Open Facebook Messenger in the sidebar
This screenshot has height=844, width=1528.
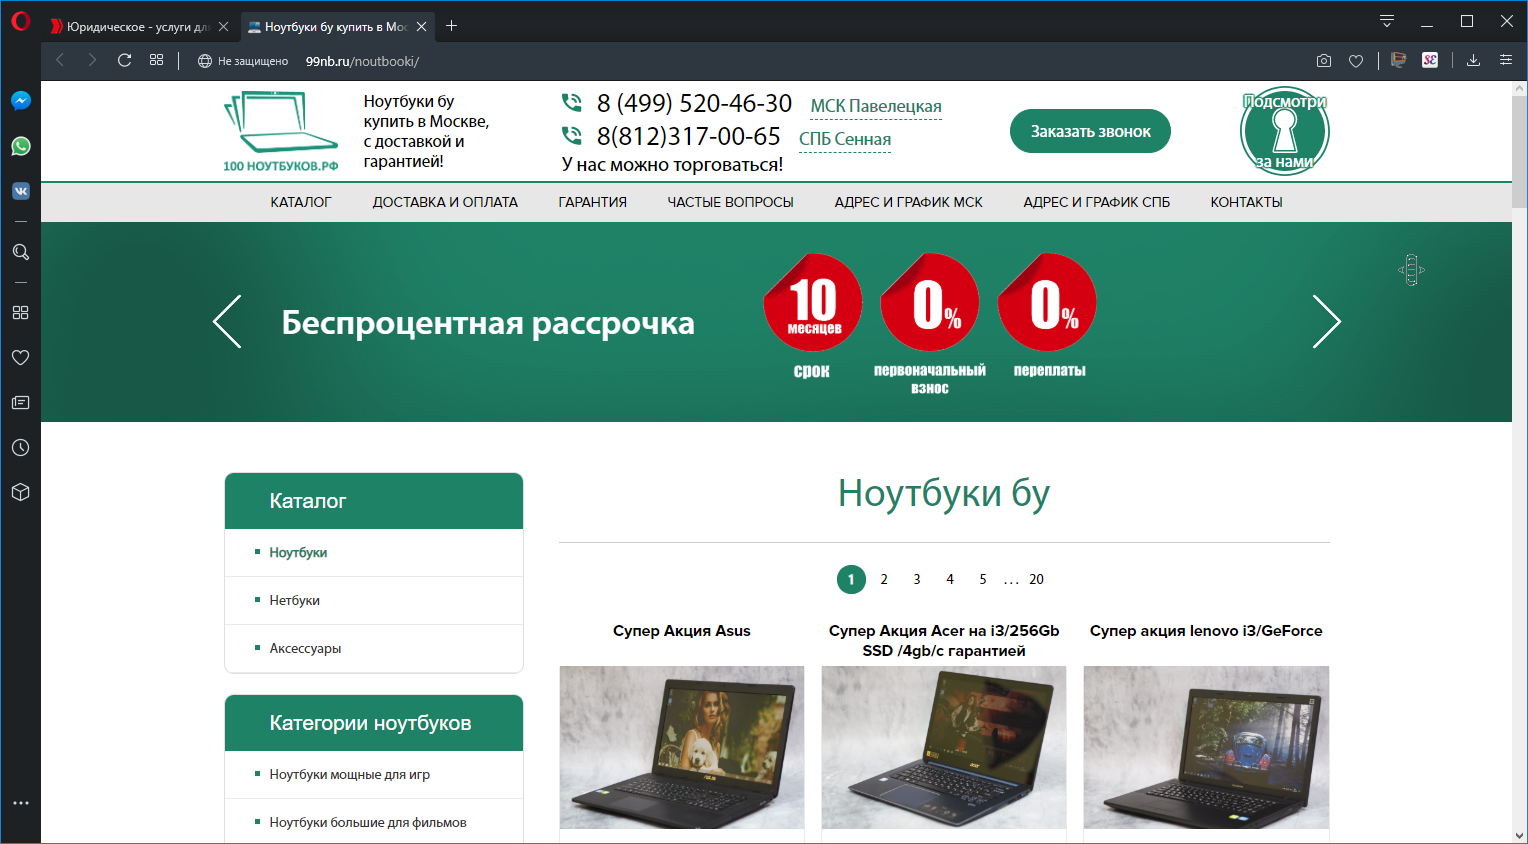(x=21, y=101)
